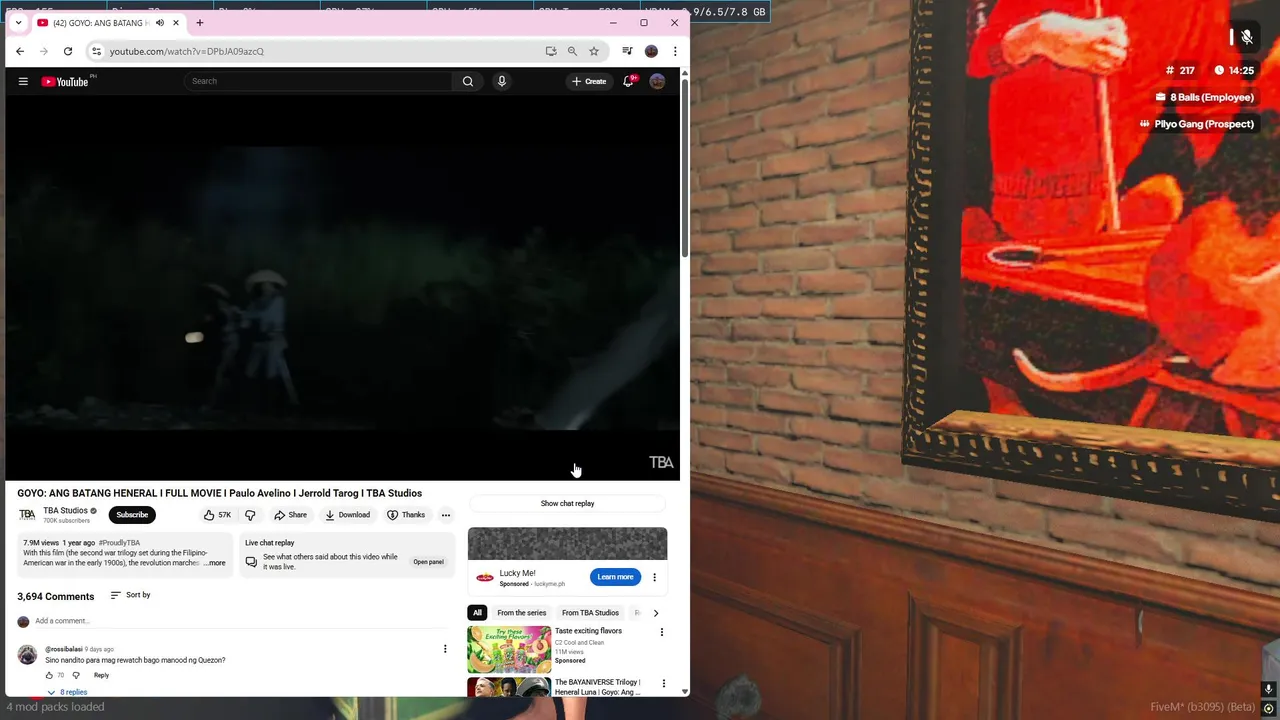Open Chrome tab search dropdown
1280x720 pixels.
tap(18, 23)
